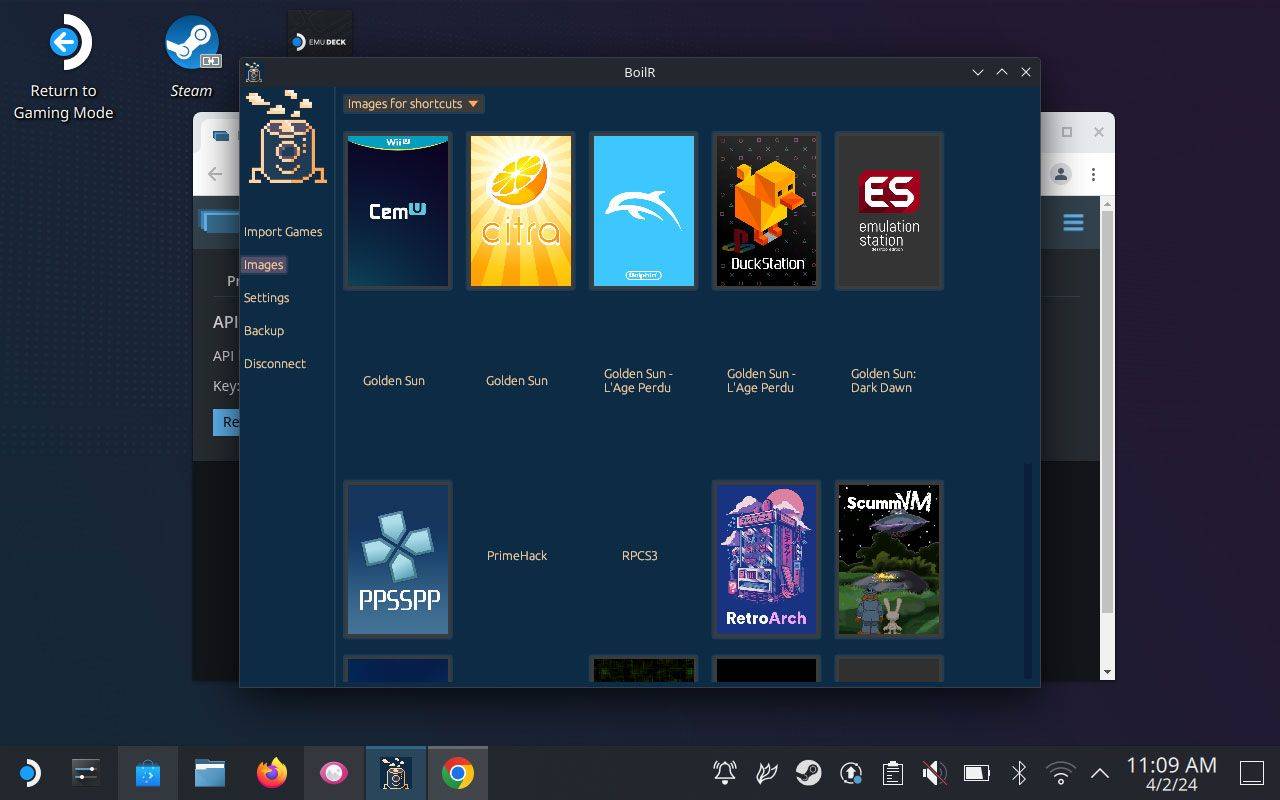Select the Emulation Station cover image

point(889,211)
